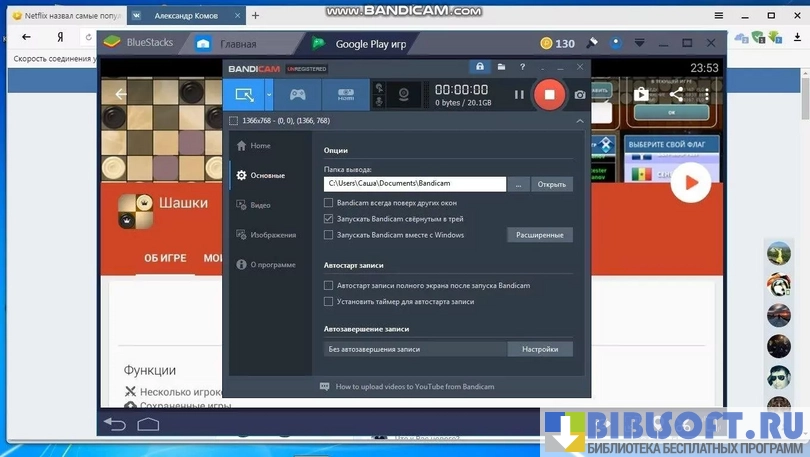
Task: Click the webcam overlay icon
Action: pyautogui.click(x=404, y=95)
